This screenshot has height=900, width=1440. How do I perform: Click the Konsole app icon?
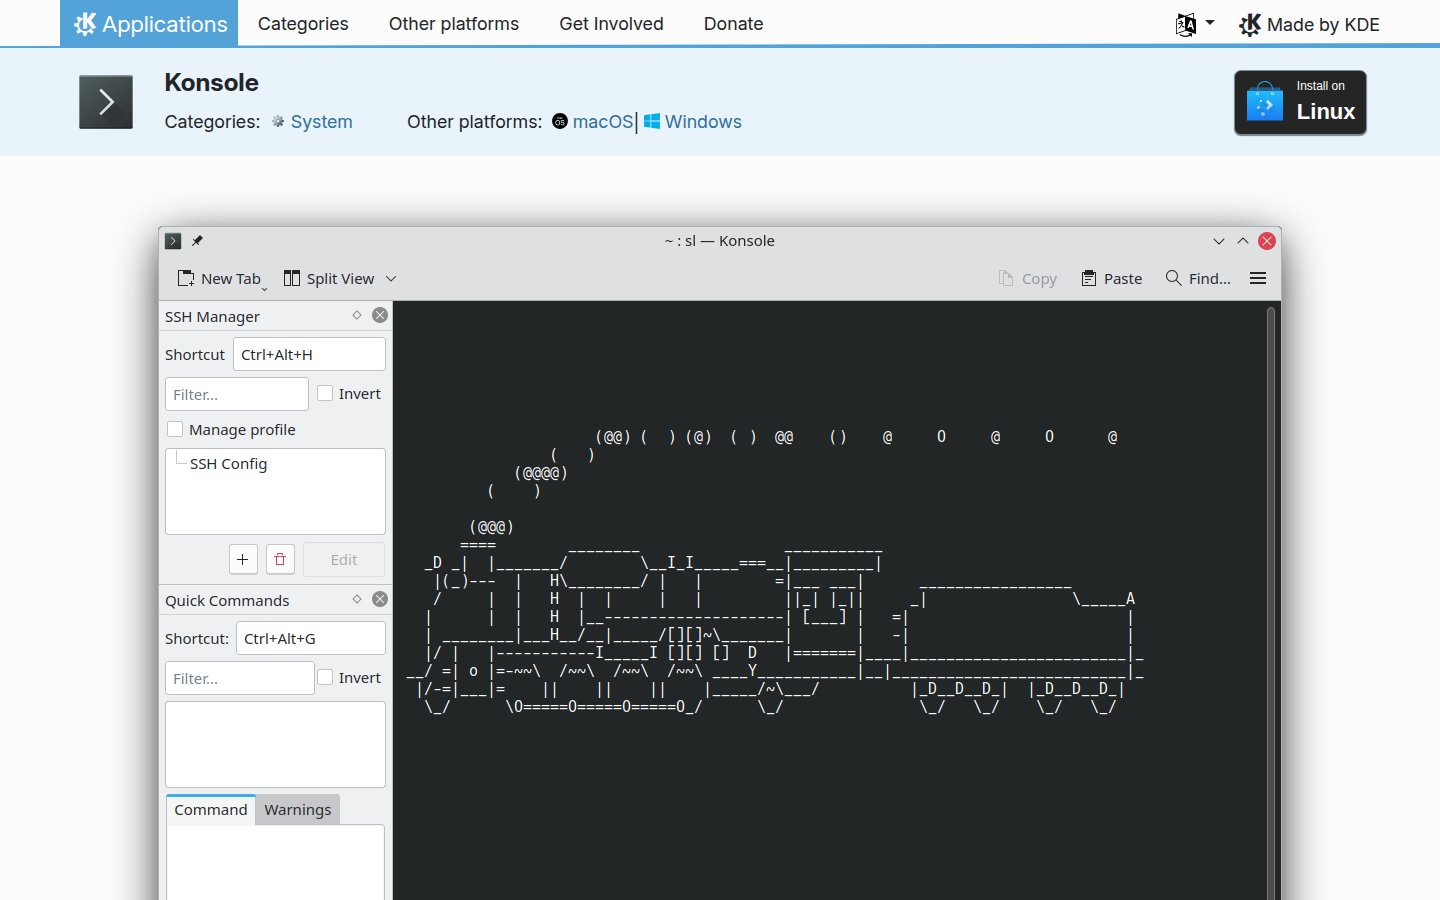pyautogui.click(x=106, y=102)
